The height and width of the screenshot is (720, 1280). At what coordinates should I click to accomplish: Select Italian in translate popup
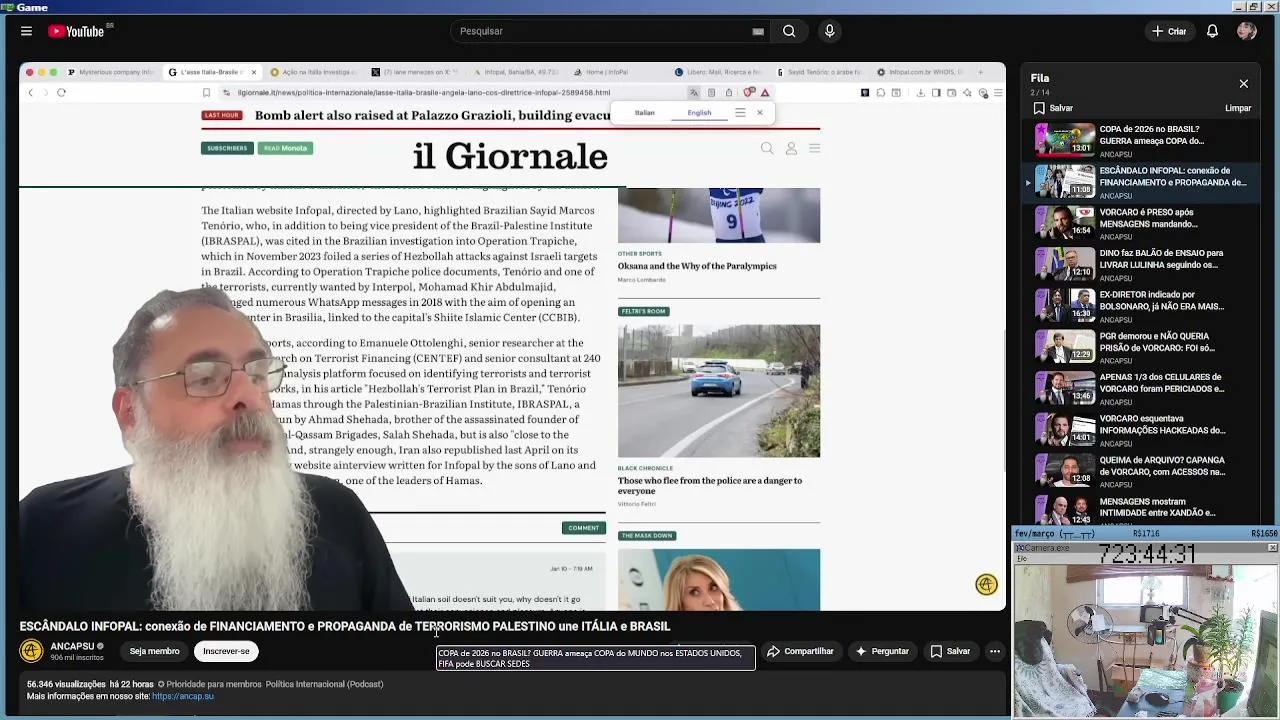pyautogui.click(x=645, y=113)
